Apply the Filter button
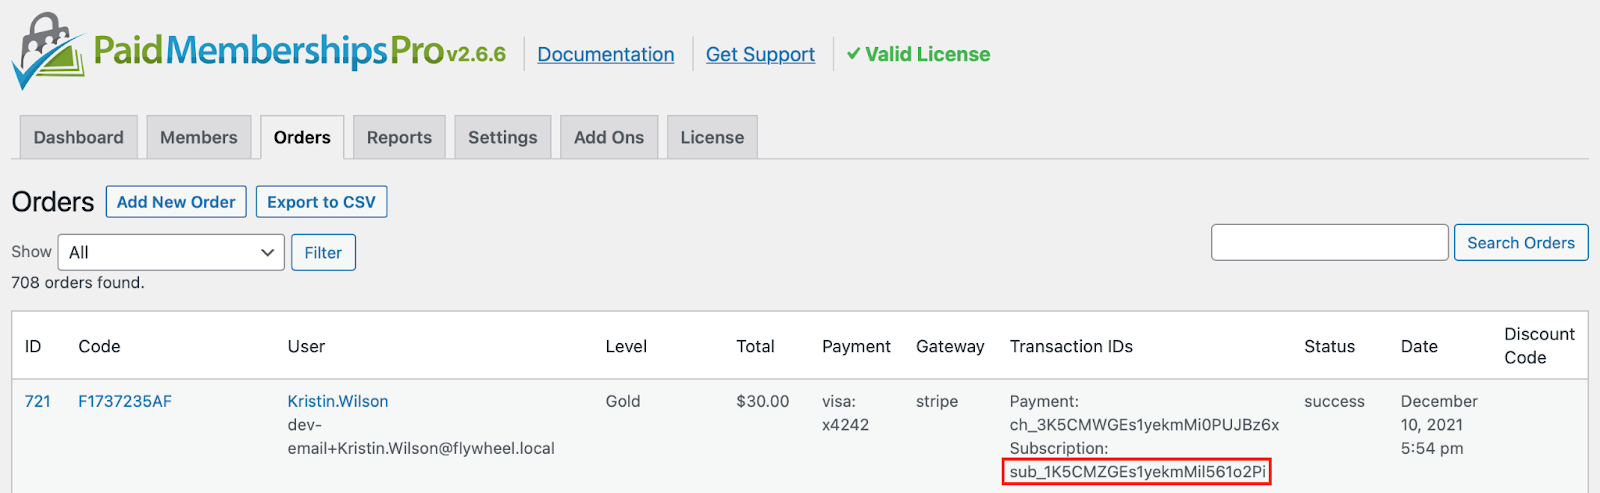This screenshot has width=1600, height=493. [323, 252]
